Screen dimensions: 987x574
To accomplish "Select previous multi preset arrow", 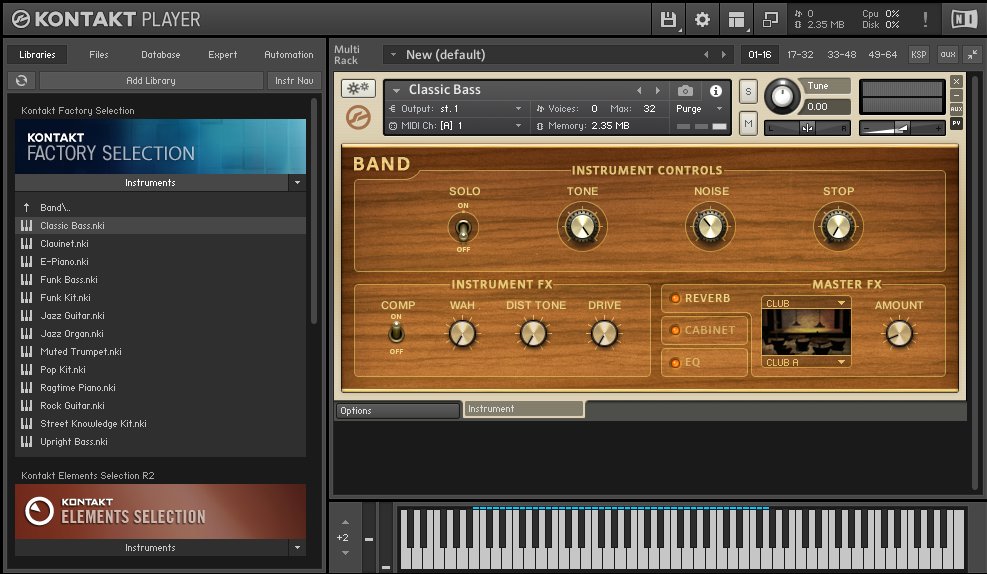I will [x=706, y=55].
